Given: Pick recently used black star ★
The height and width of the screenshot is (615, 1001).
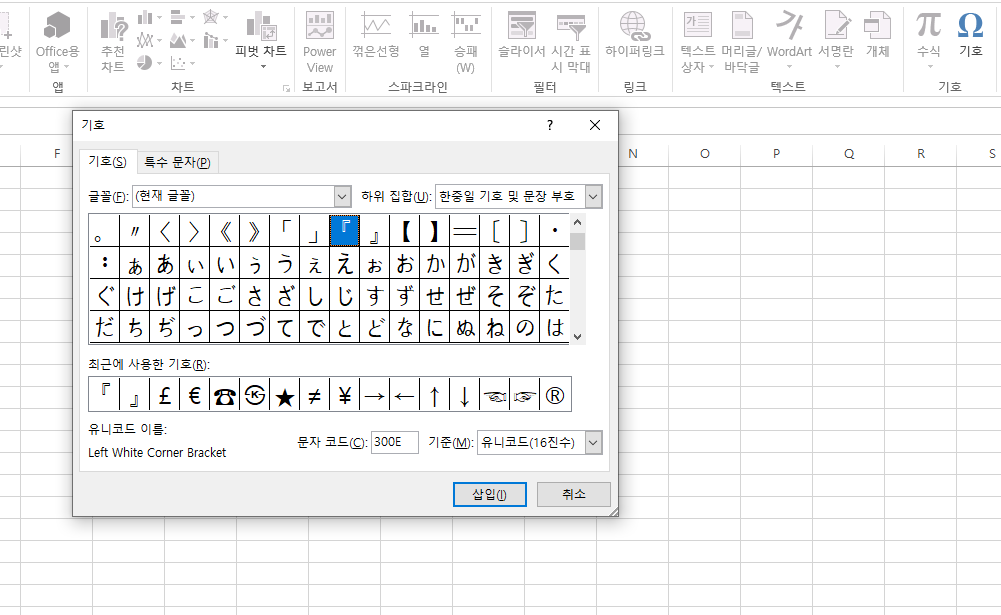Looking at the screenshot, I should point(284,395).
